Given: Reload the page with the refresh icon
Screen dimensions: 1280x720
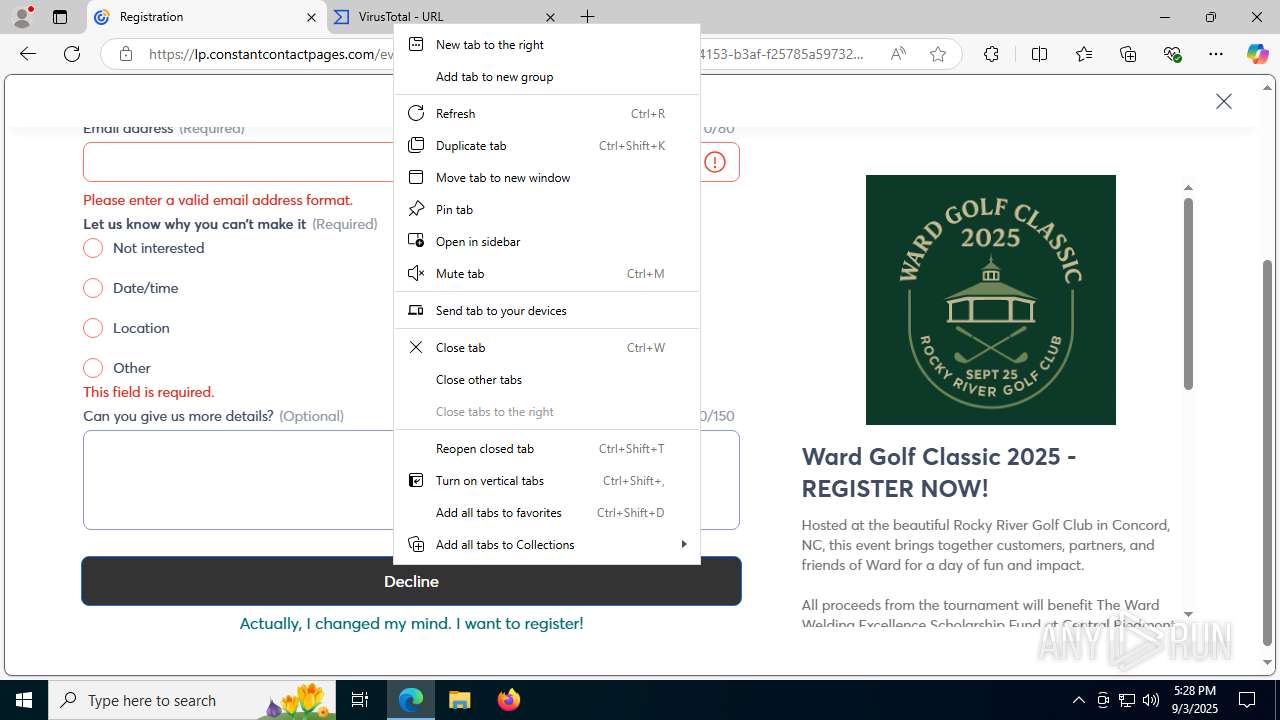Looking at the screenshot, I should [x=72, y=54].
